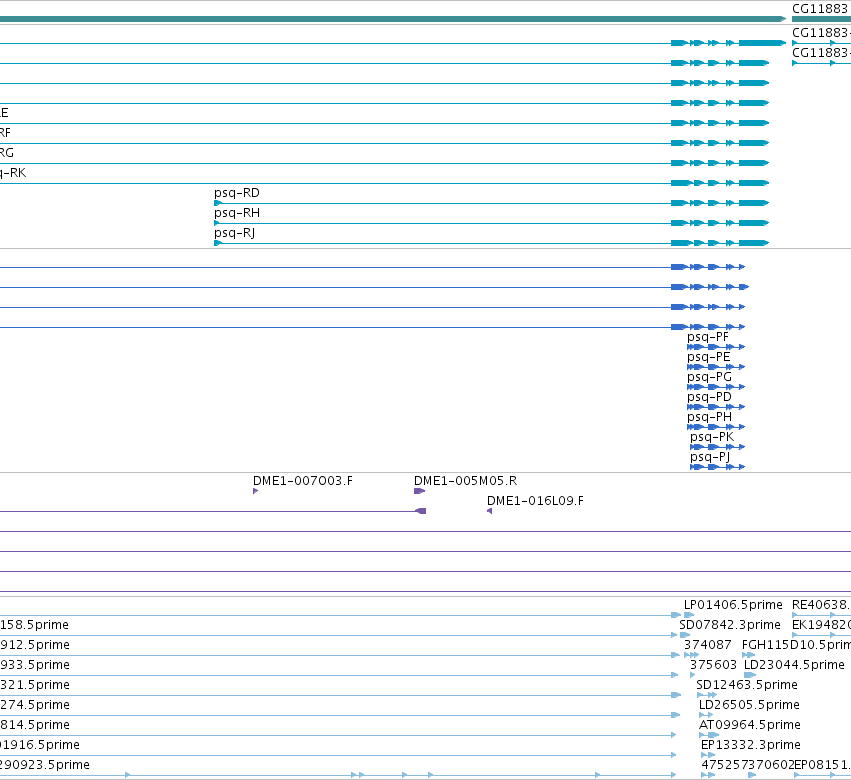The image size is (851, 780).
Task: Select the 933.5prime EST label
Action: (x=35, y=665)
